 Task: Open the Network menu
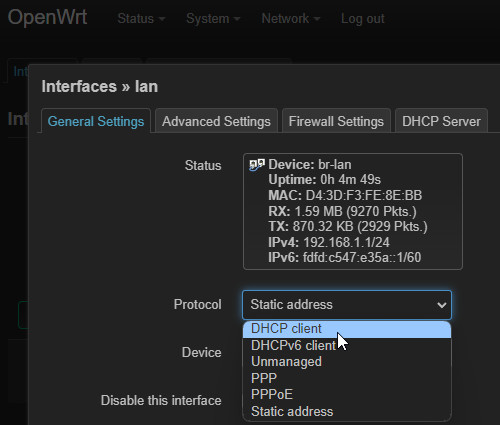tap(291, 19)
